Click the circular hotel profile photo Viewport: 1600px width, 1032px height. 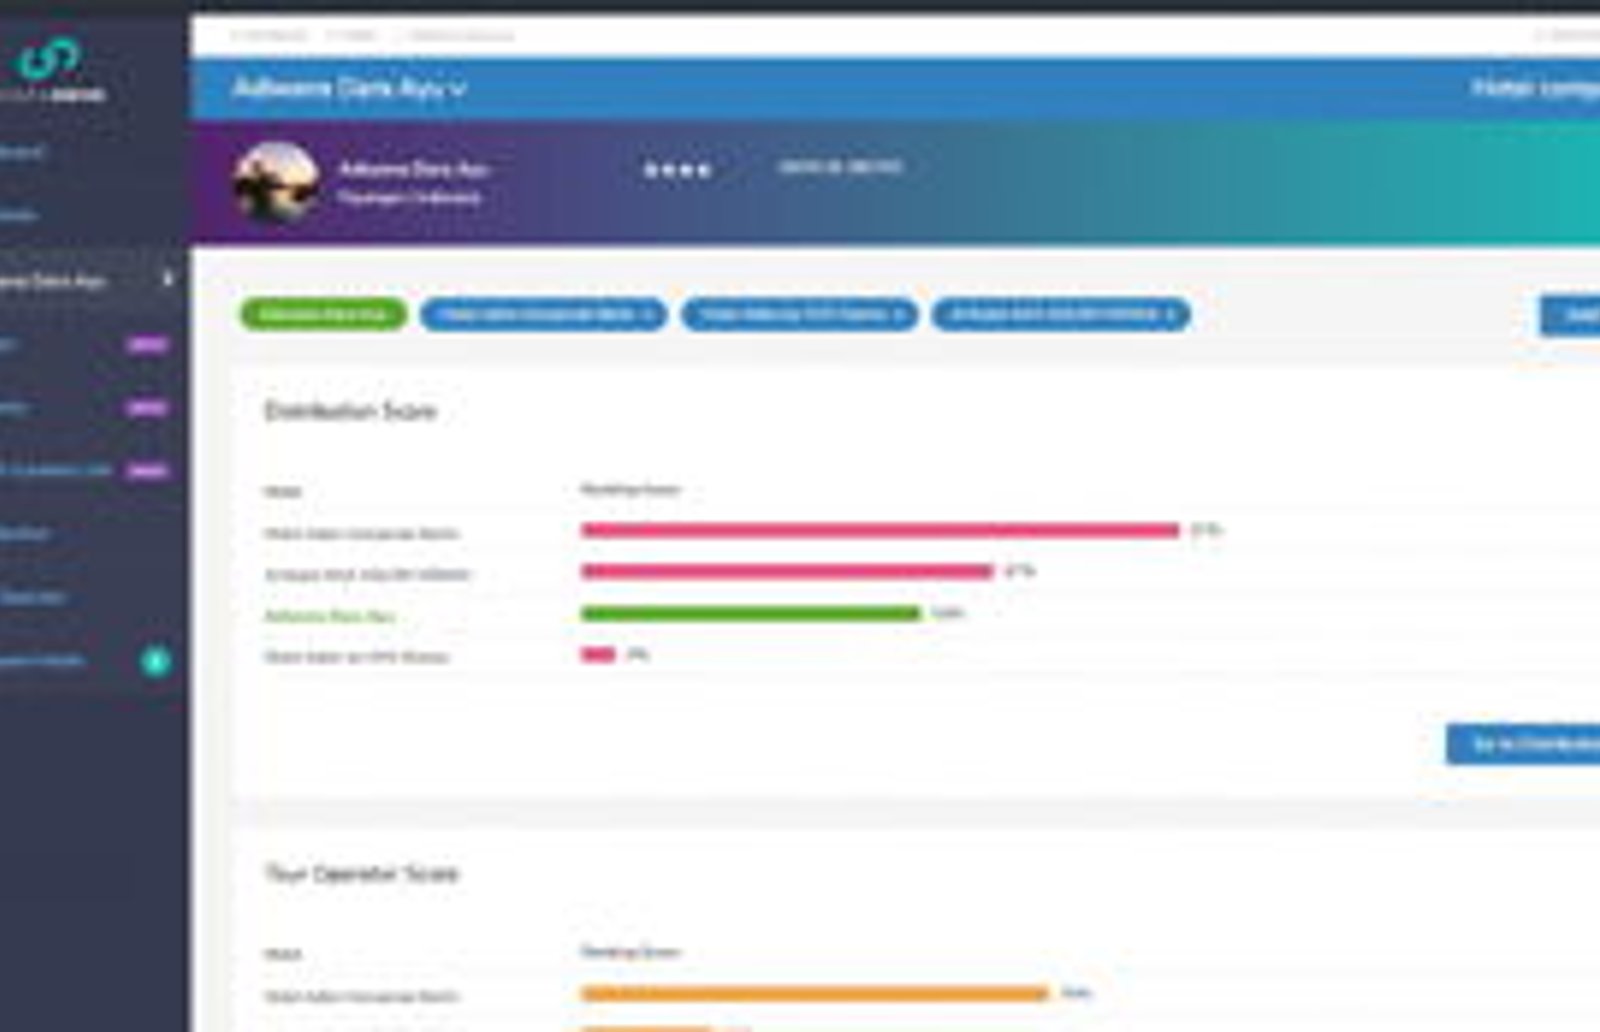pos(276,183)
